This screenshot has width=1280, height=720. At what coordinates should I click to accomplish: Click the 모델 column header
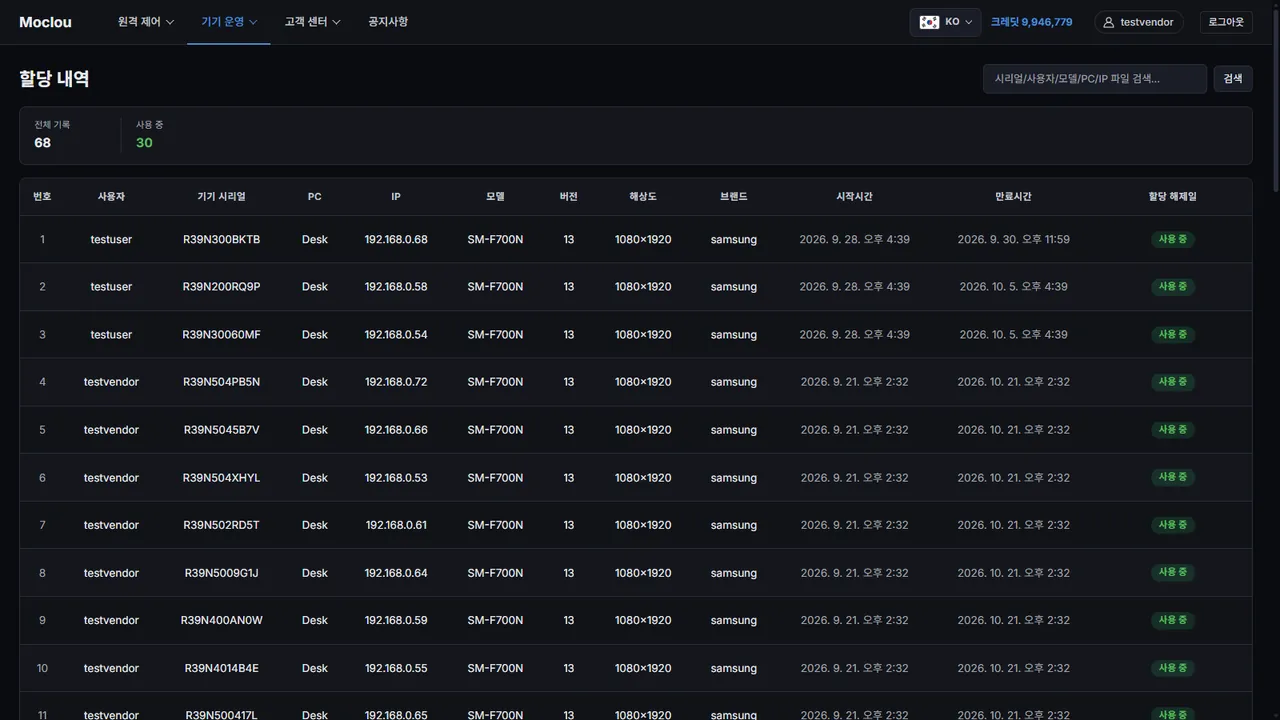click(495, 197)
